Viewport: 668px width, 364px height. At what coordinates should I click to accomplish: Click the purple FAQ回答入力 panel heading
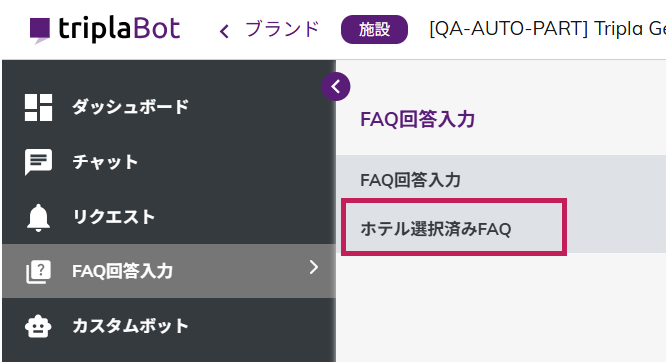[418, 119]
